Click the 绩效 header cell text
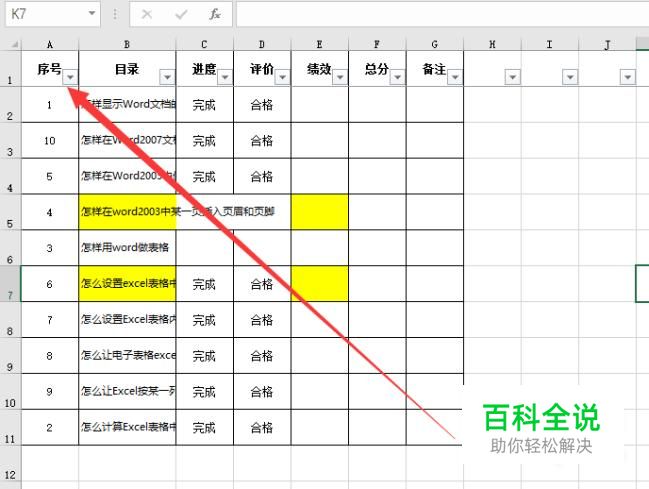The image size is (649, 489). click(x=319, y=69)
